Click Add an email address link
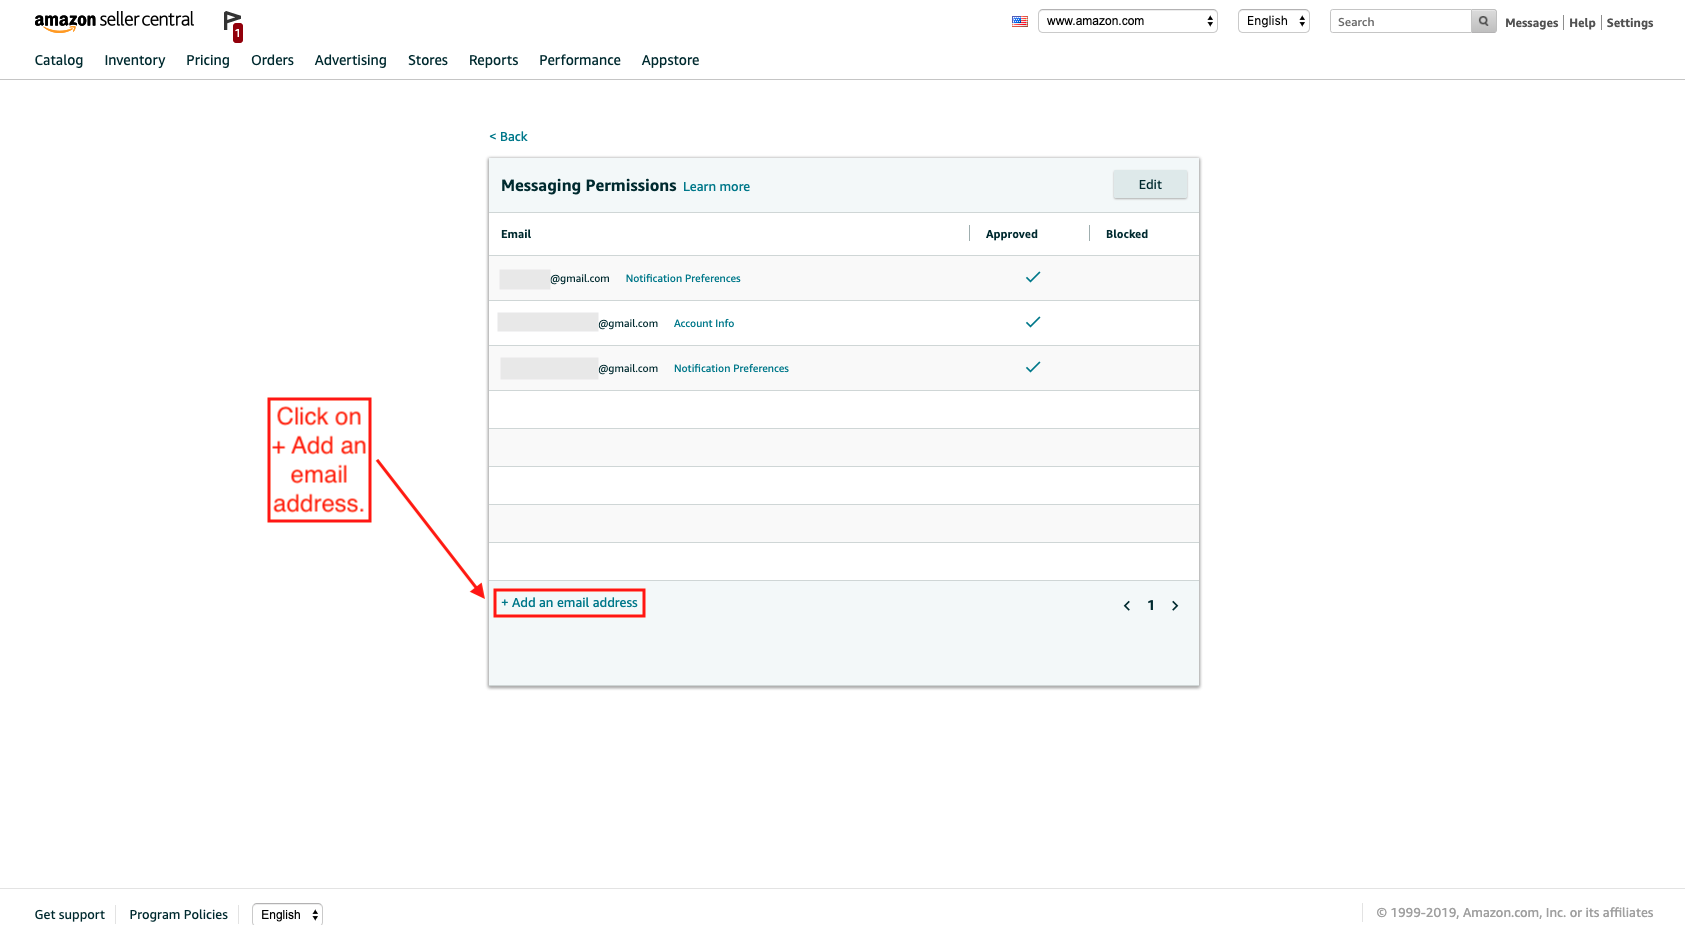1685x925 pixels. click(570, 603)
